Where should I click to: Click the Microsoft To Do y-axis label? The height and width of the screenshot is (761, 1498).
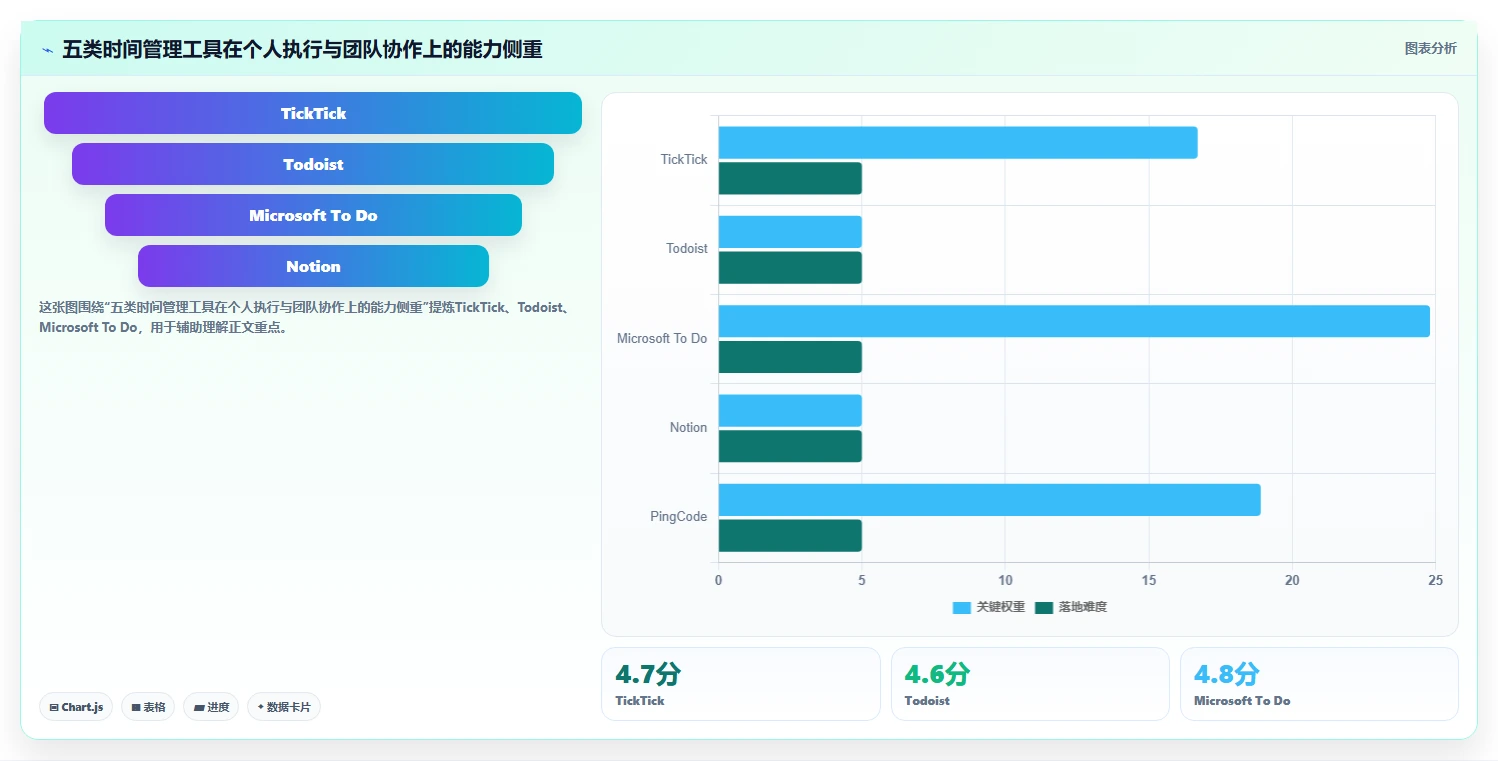pyautogui.click(x=662, y=339)
